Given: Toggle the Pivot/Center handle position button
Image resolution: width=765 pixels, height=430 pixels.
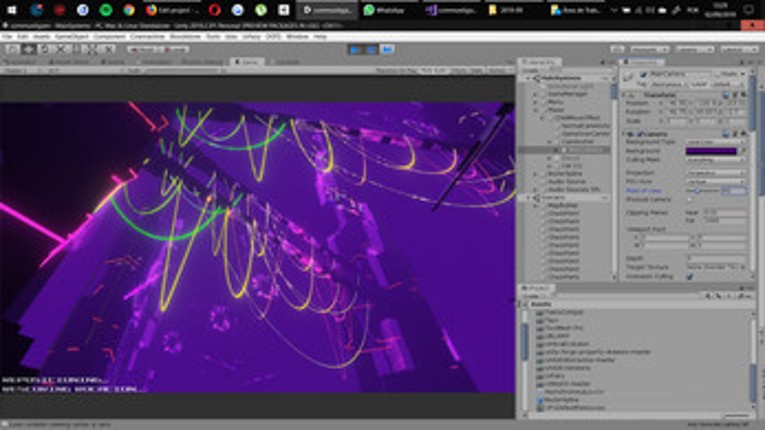Looking at the screenshot, I should [x=142, y=49].
